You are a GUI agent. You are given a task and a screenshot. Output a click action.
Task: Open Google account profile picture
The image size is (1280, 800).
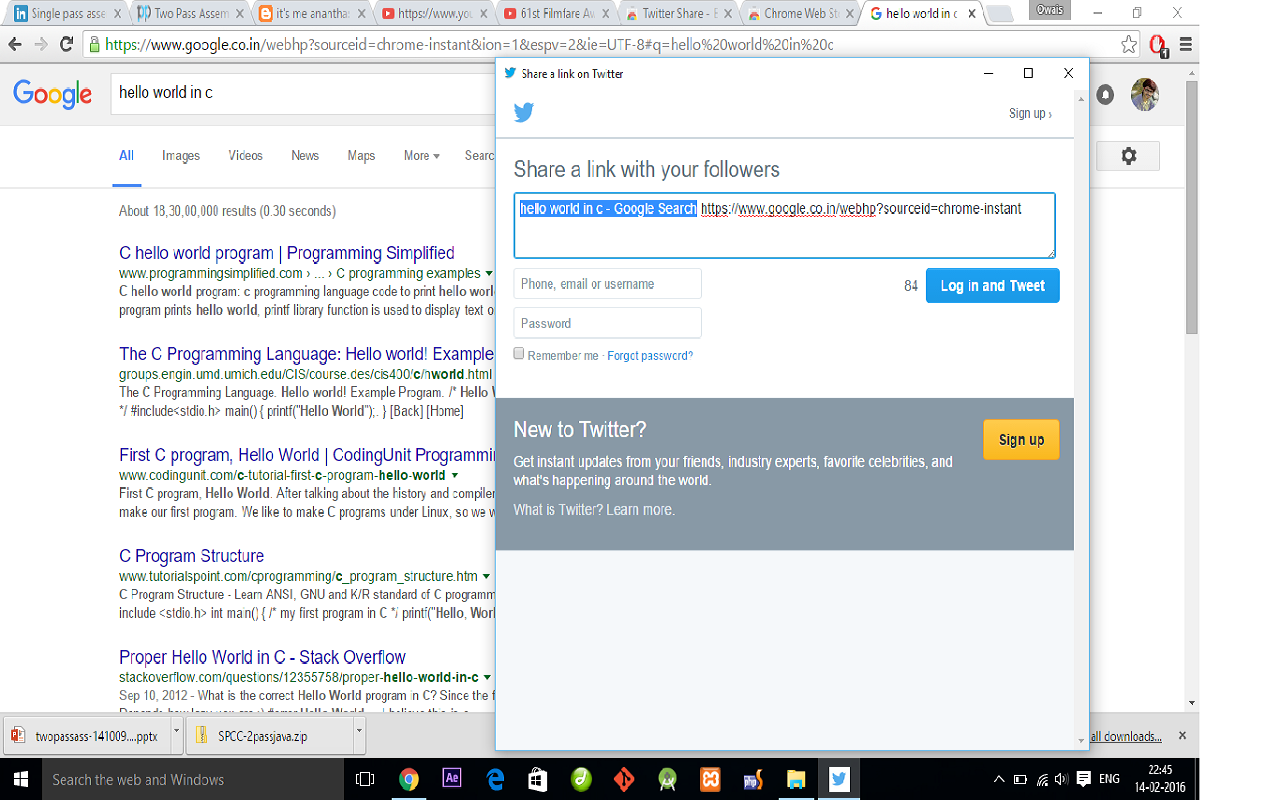(x=1145, y=95)
